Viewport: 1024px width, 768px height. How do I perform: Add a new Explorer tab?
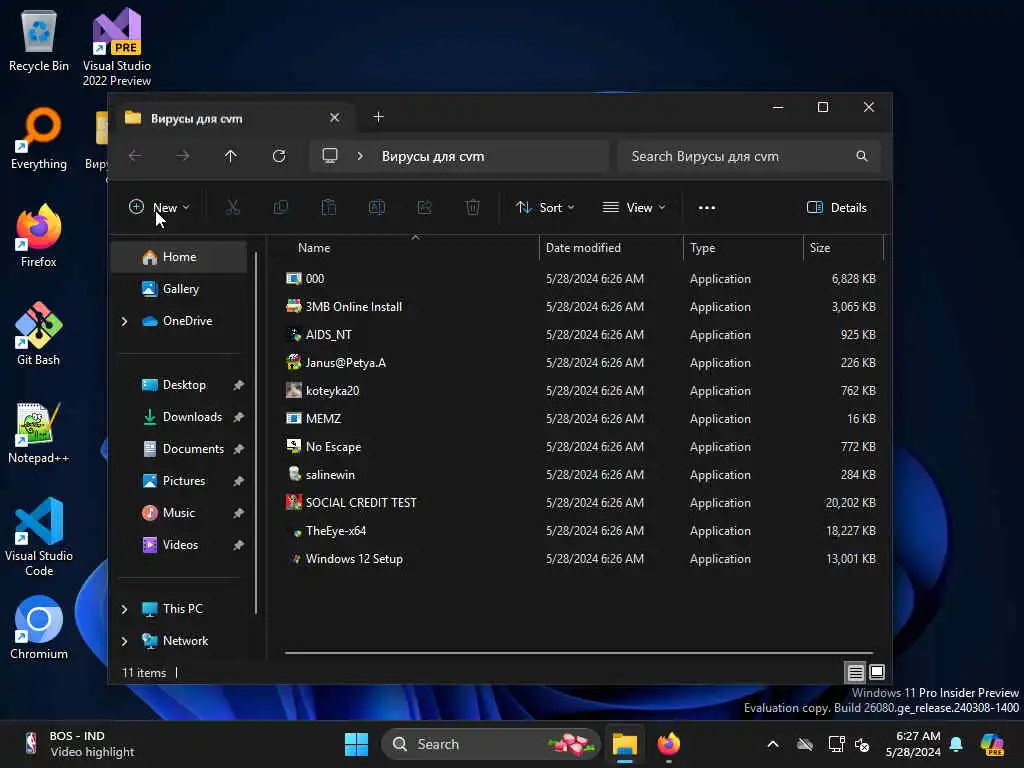click(378, 117)
